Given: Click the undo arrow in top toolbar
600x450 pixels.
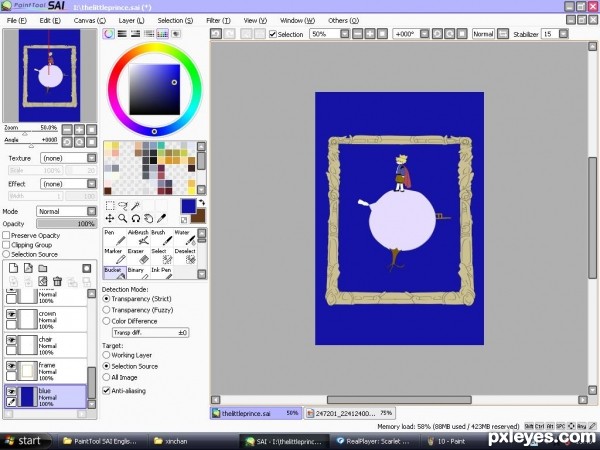Looking at the screenshot, I should (x=216, y=34).
